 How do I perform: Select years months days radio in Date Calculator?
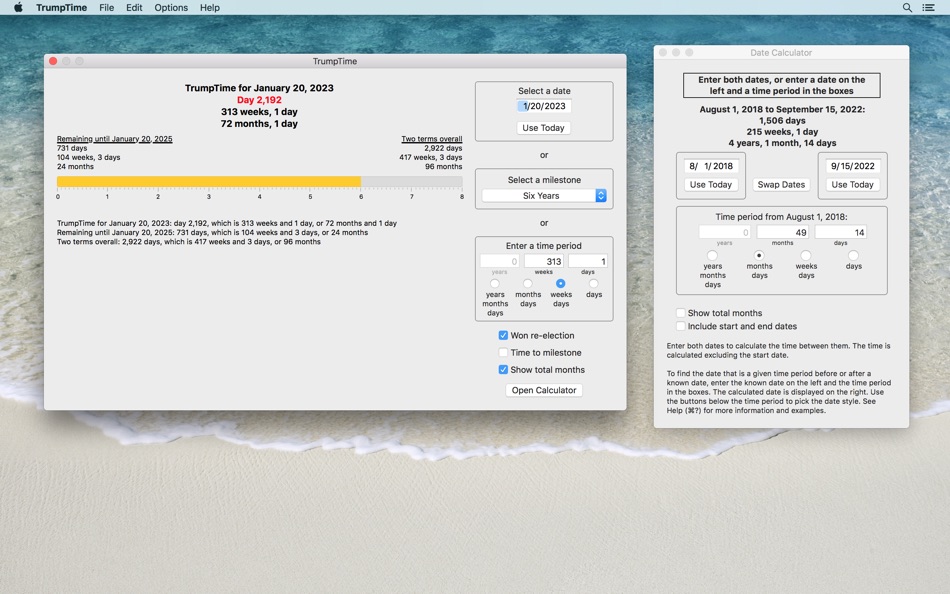tap(712, 255)
